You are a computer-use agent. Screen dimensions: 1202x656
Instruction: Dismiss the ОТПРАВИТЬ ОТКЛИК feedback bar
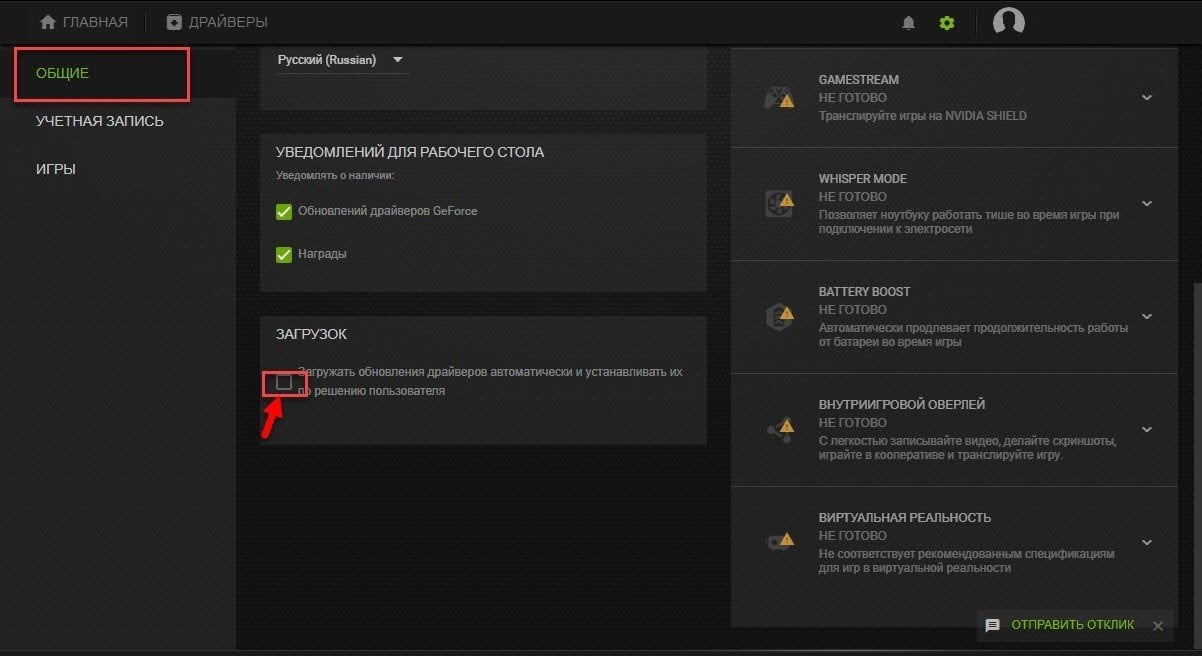[x=1157, y=626]
